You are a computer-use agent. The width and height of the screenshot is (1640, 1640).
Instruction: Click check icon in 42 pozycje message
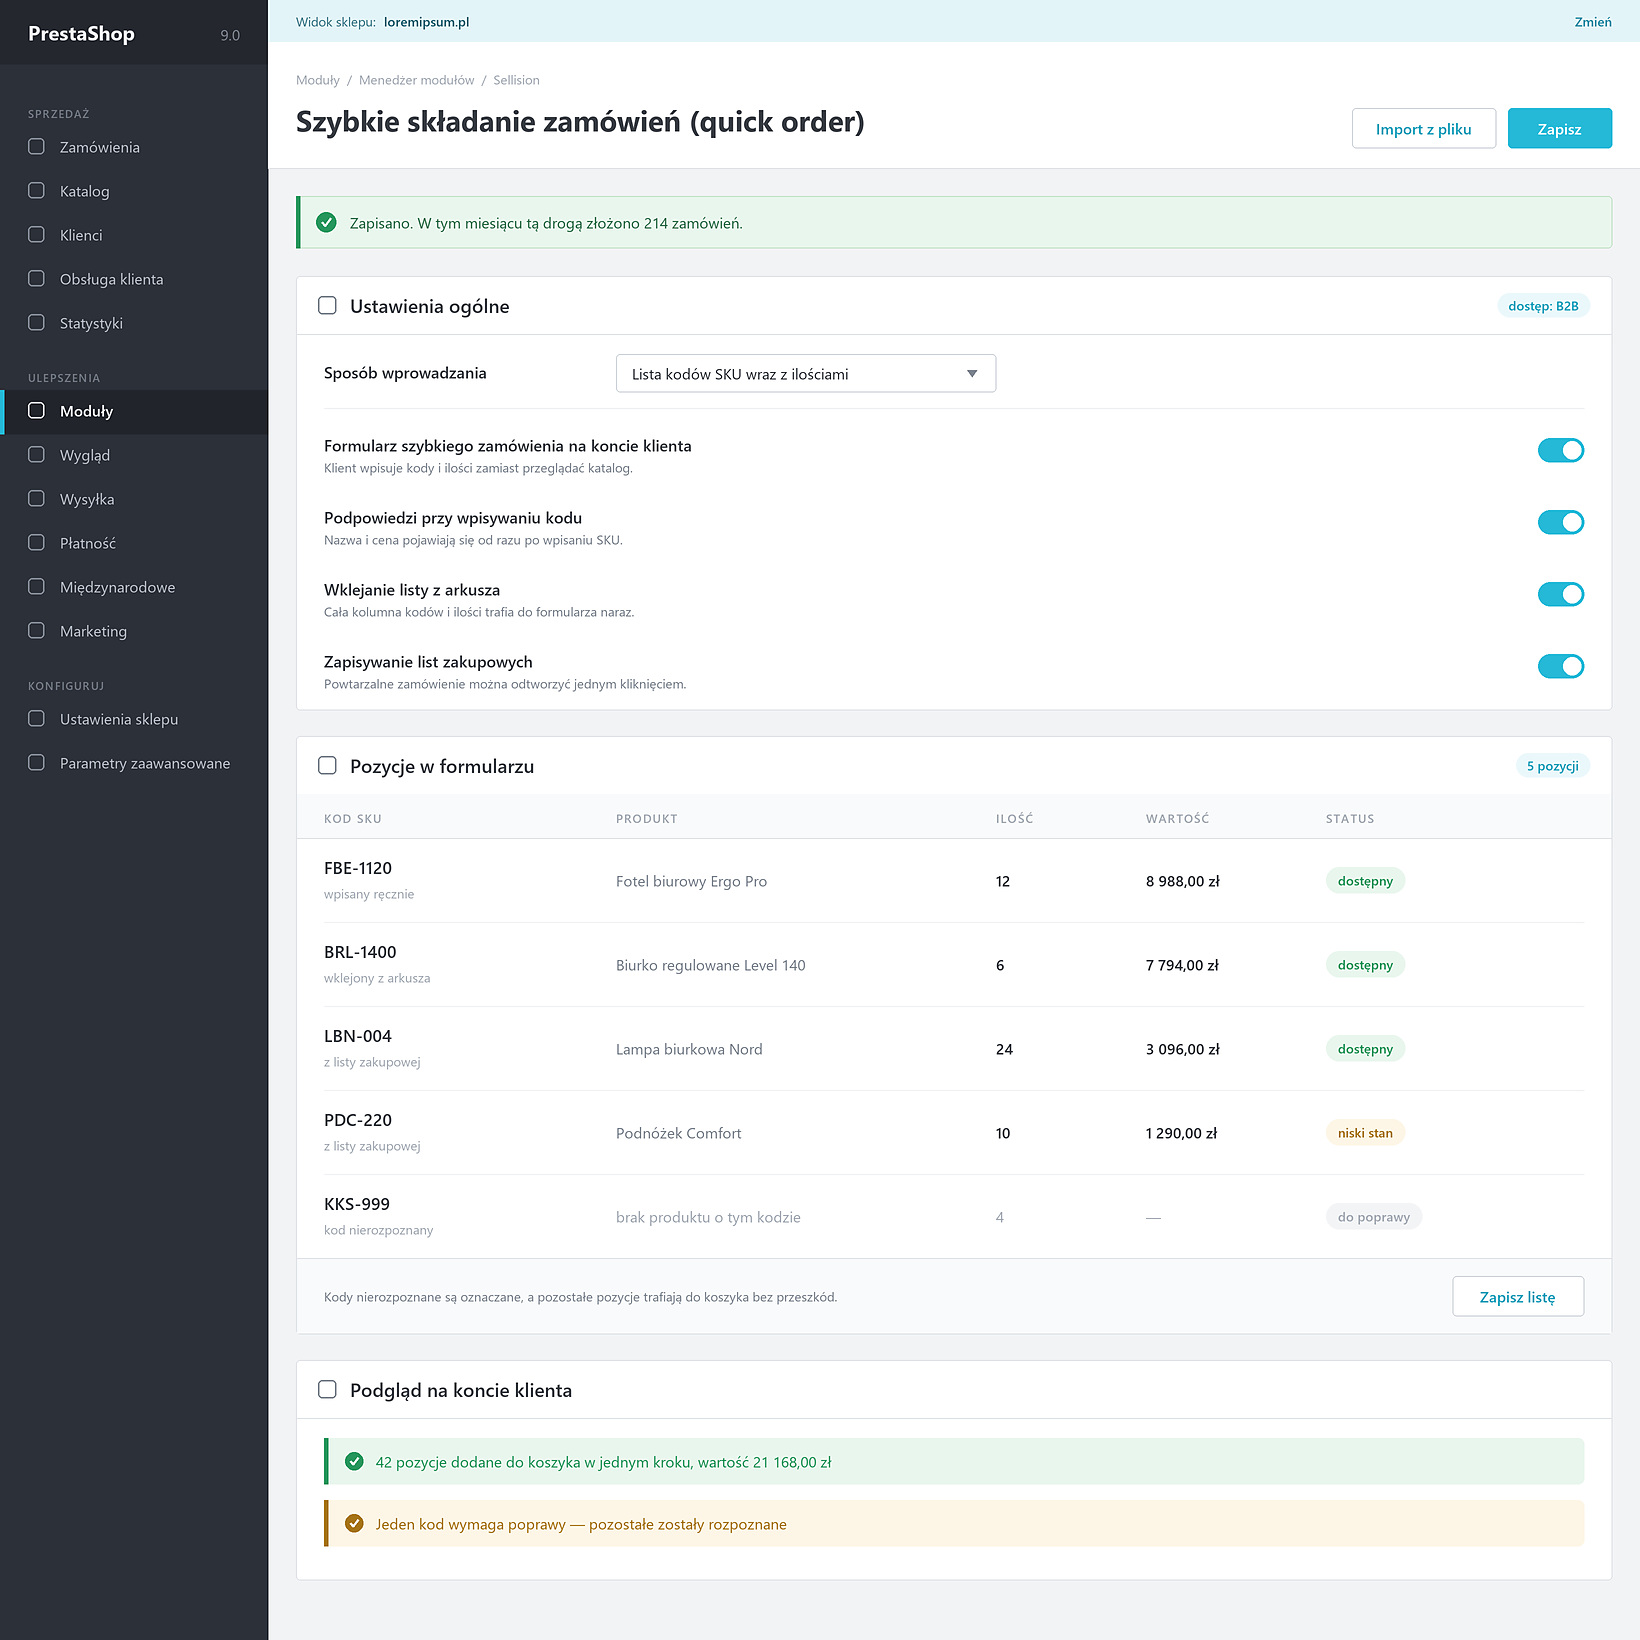pyautogui.click(x=354, y=1462)
